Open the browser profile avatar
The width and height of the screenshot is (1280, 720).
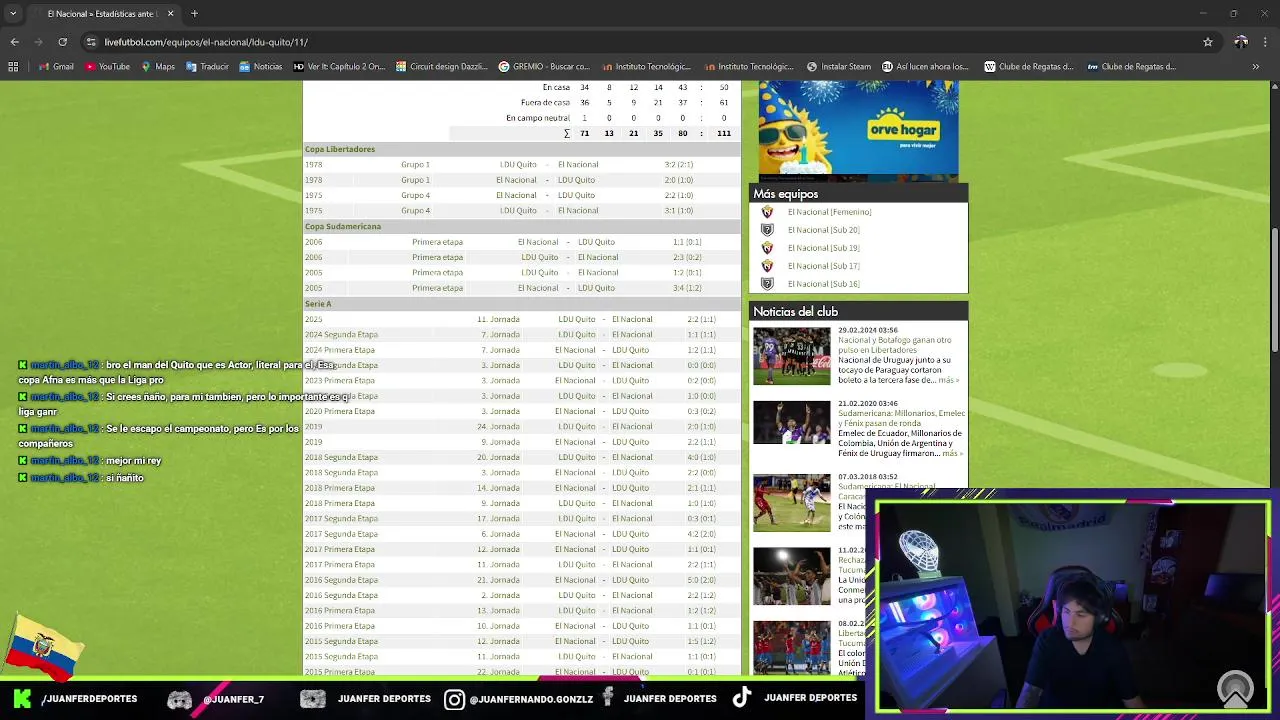coord(1241,42)
